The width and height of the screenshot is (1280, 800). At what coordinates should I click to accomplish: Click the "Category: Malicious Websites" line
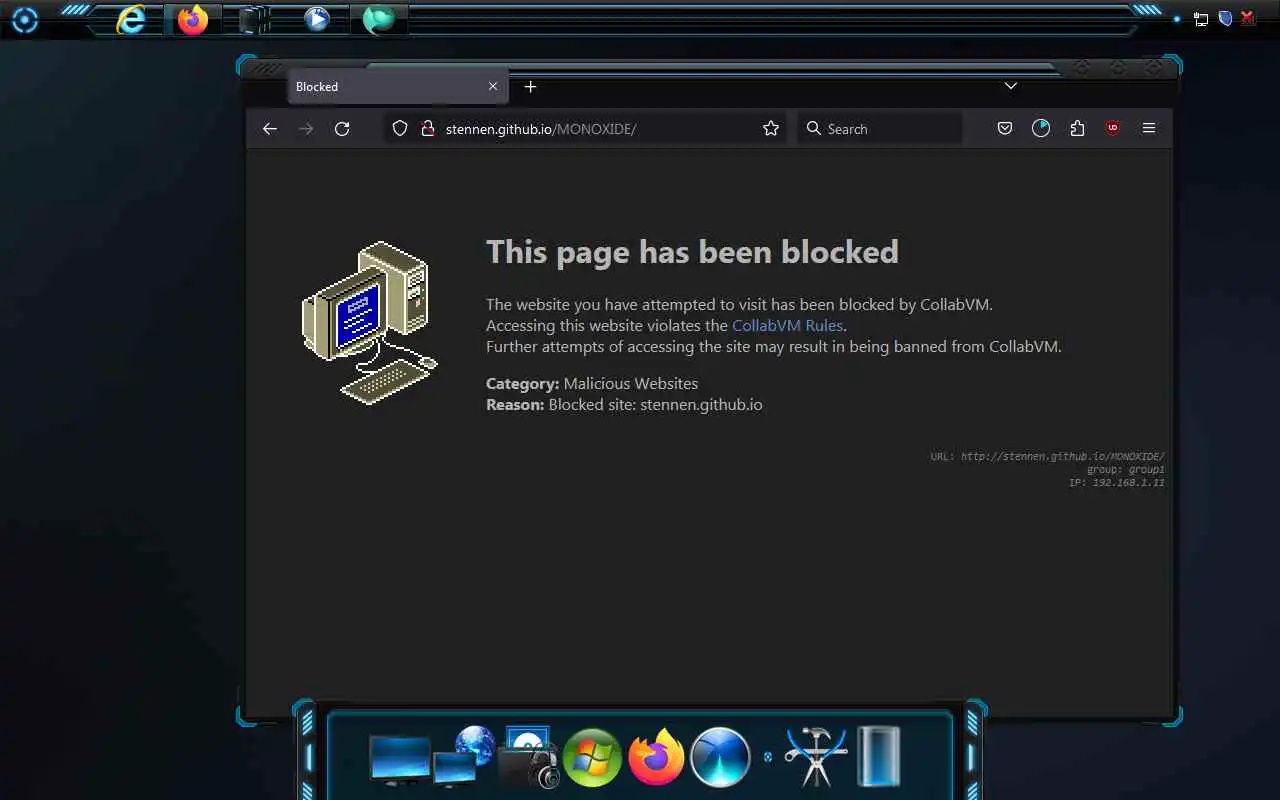coord(592,384)
